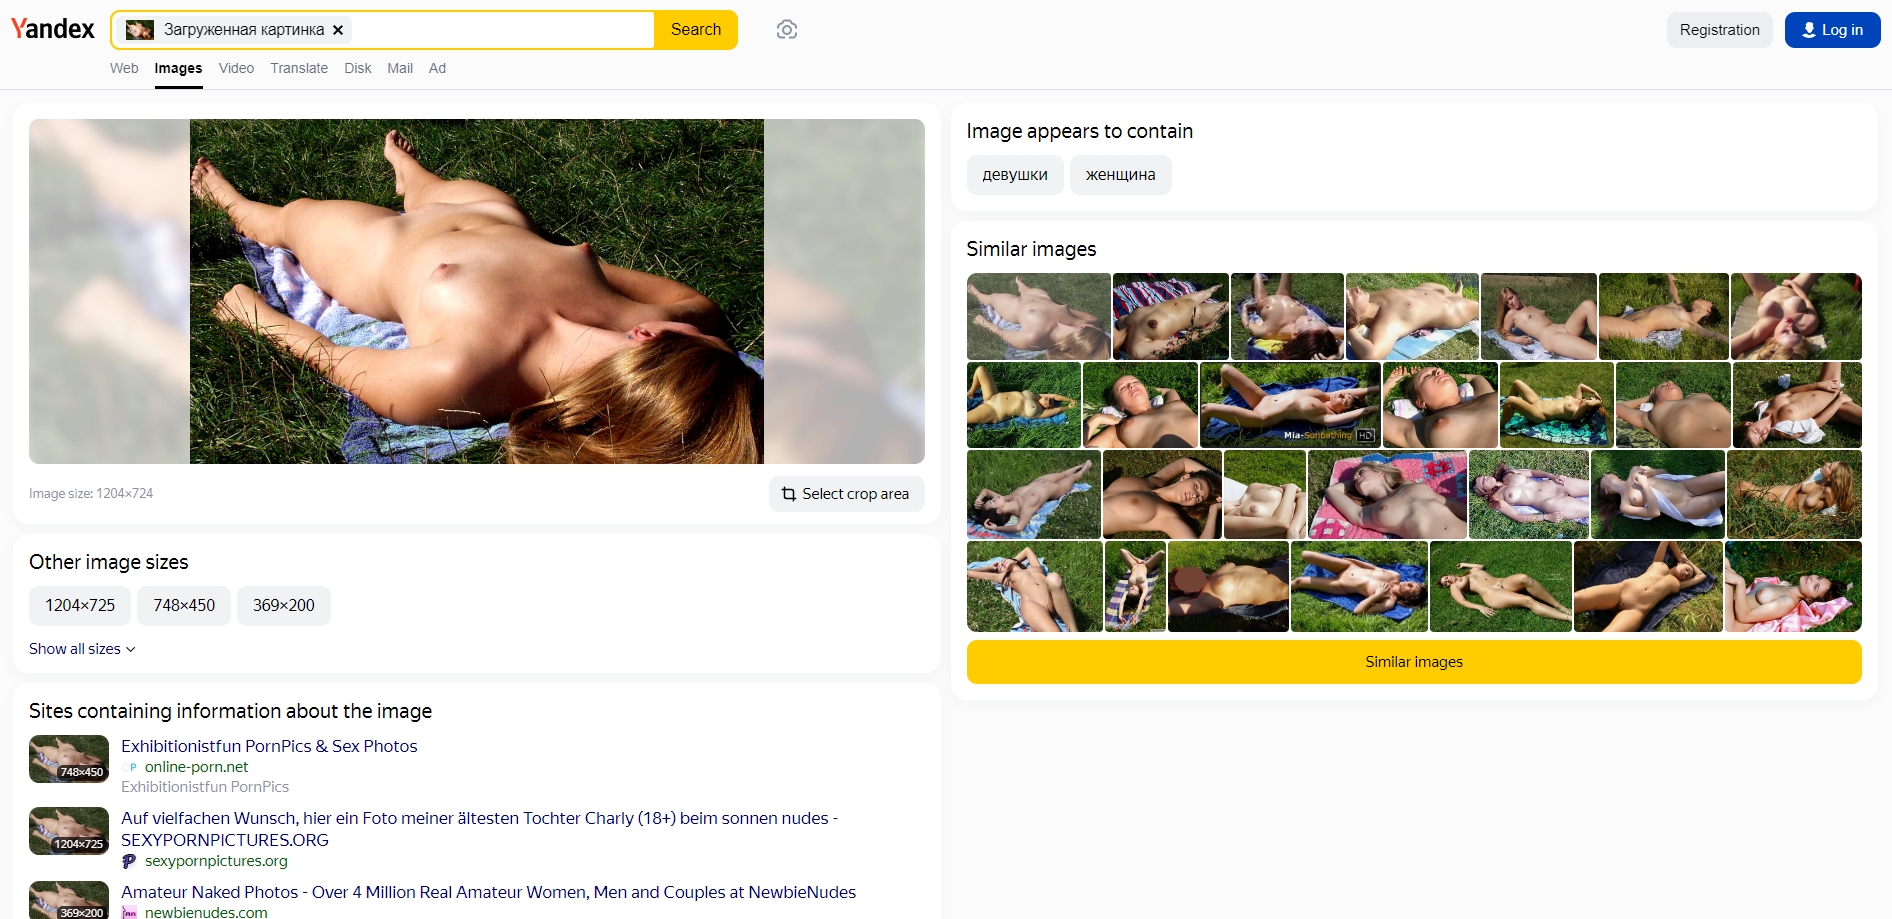Open the Translate tab

(x=299, y=68)
